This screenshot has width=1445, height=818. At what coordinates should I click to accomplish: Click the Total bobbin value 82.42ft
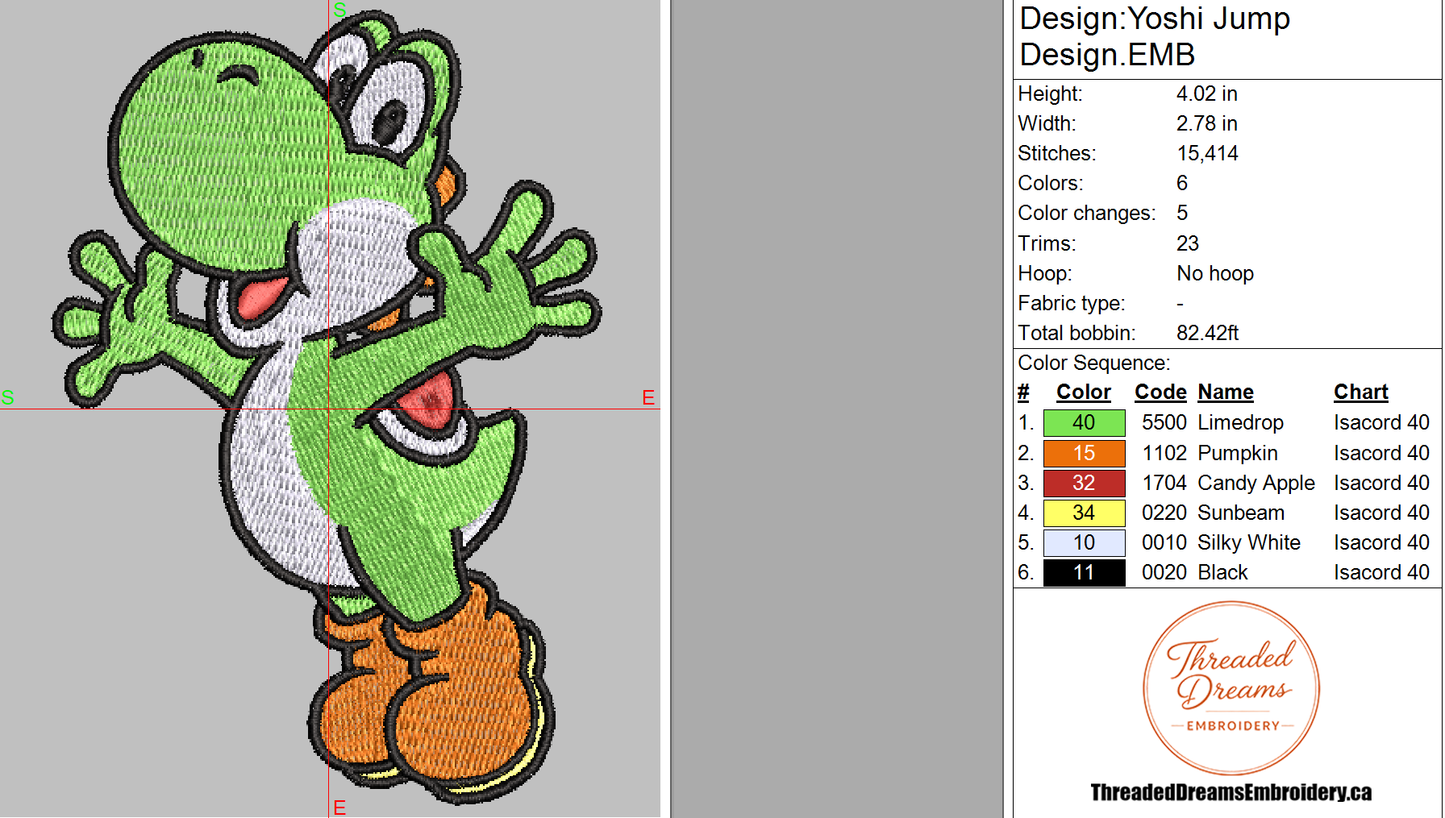tap(1207, 334)
